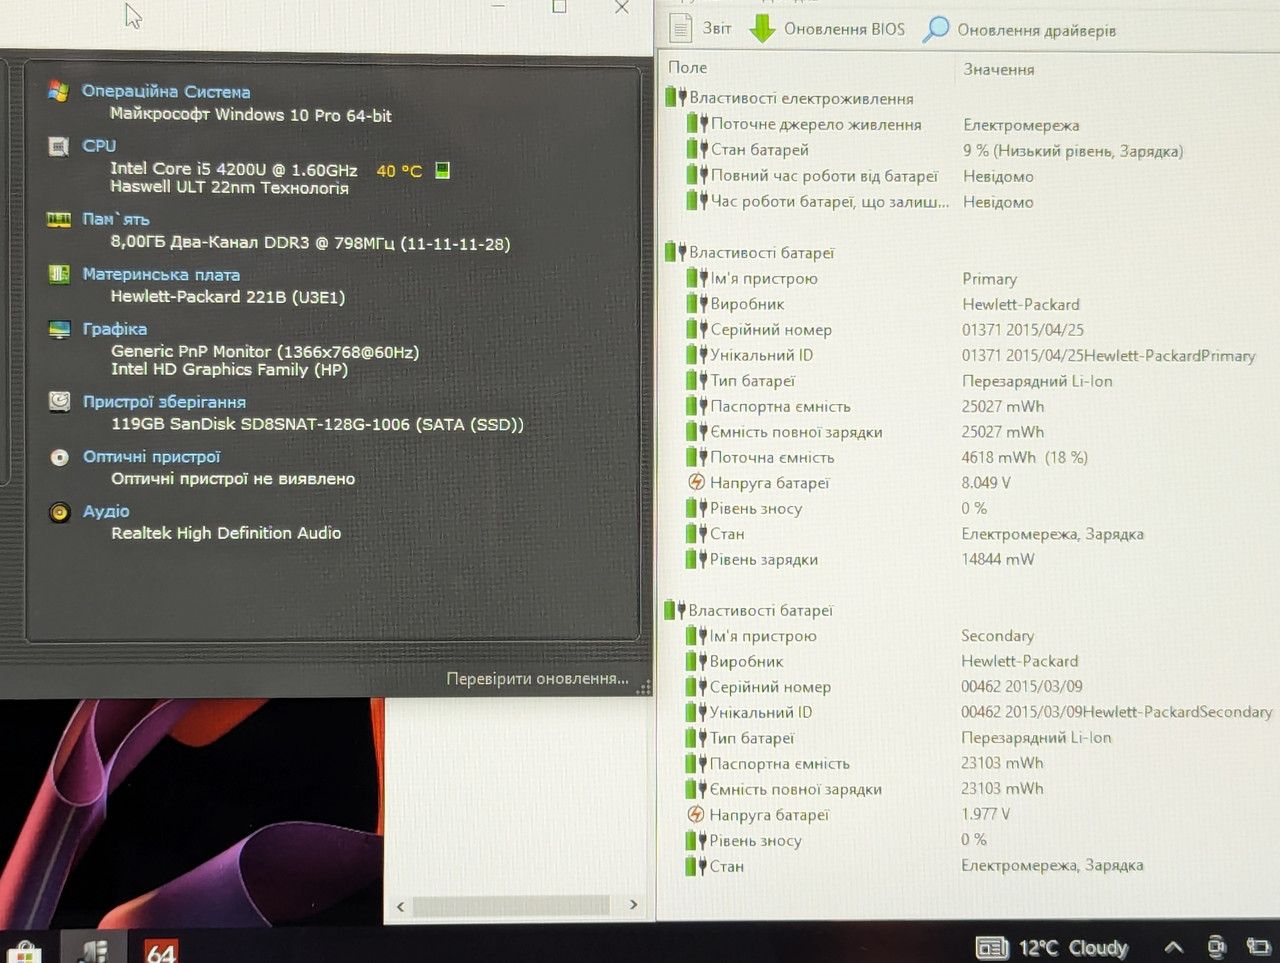Image resolution: width=1280 pixels, height=963 pixels.
Task: Click the AIDA64 horizontal scrollbar right arrow
Action: [x=633, y=905]
